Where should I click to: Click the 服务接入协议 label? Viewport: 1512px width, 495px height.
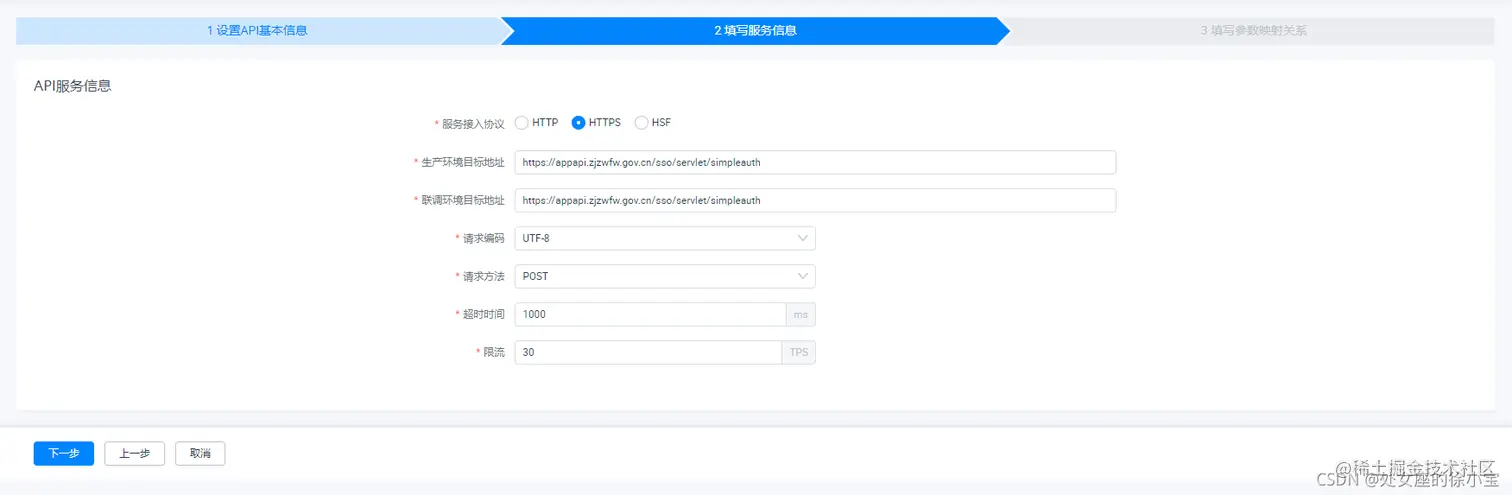click(473, 124)
